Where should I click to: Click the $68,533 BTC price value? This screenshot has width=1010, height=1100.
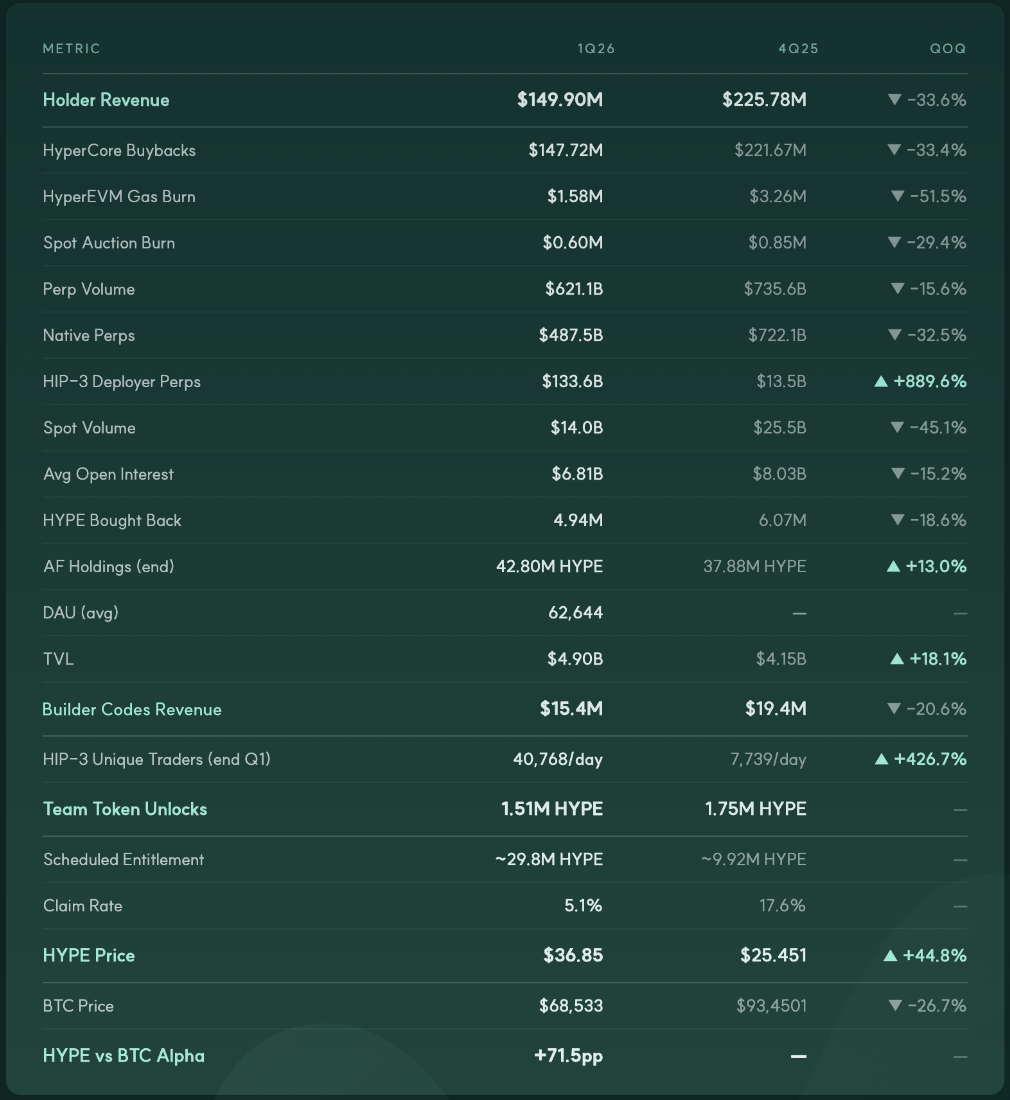coord(571,1007)
